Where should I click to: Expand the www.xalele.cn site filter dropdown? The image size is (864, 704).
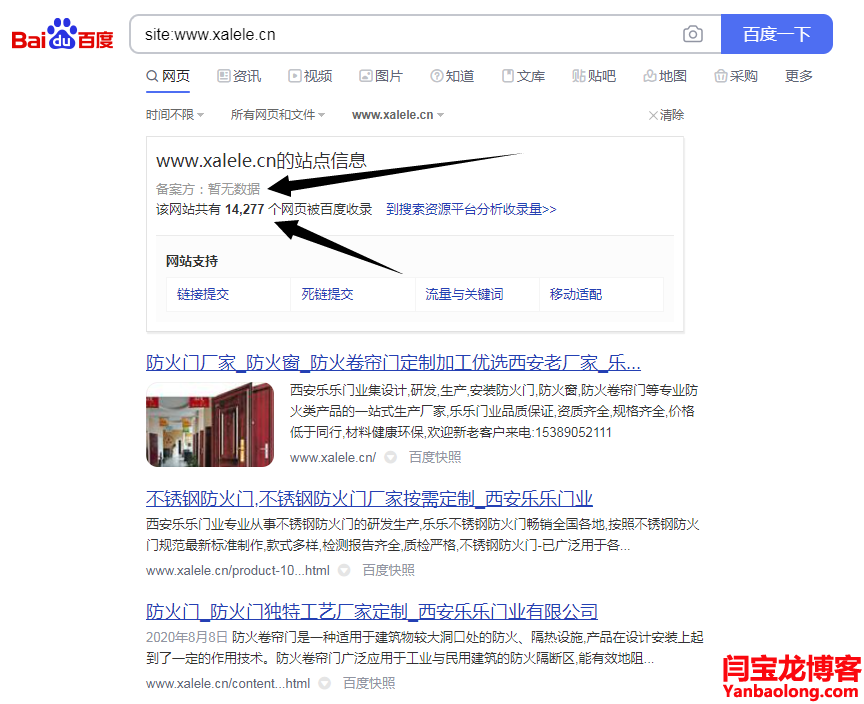398,115
